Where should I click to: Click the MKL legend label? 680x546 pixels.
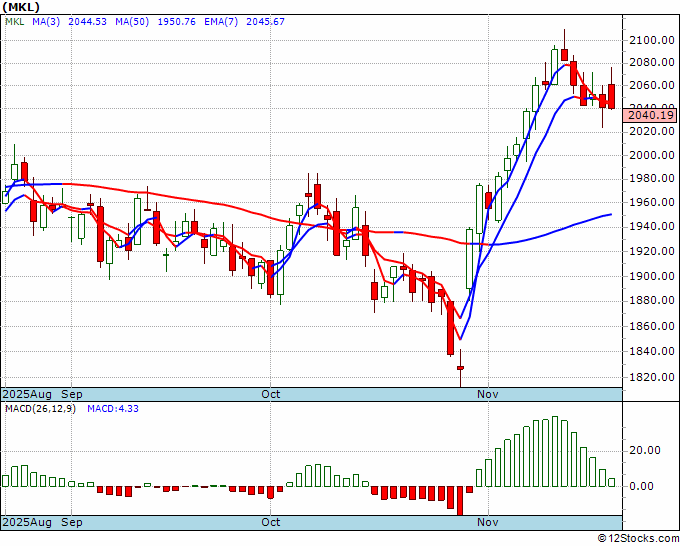[15, 22]
